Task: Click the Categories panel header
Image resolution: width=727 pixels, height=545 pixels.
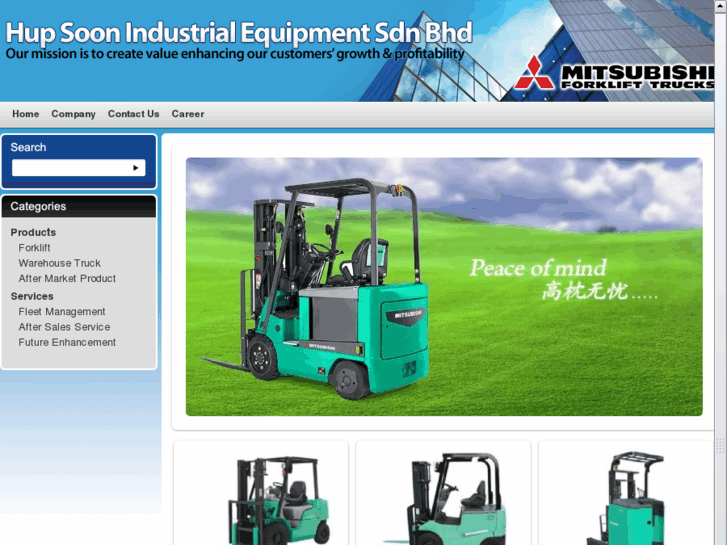Action: coord(79,207)
